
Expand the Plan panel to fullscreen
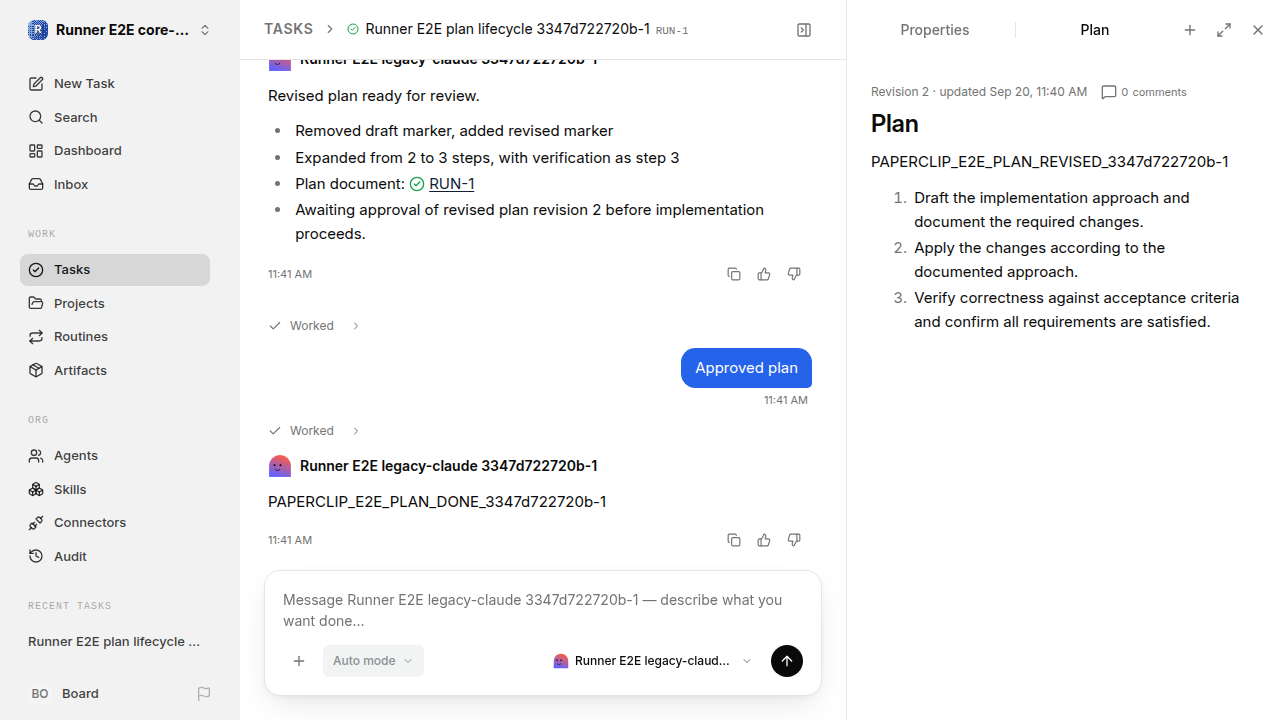click(1224, 30)
